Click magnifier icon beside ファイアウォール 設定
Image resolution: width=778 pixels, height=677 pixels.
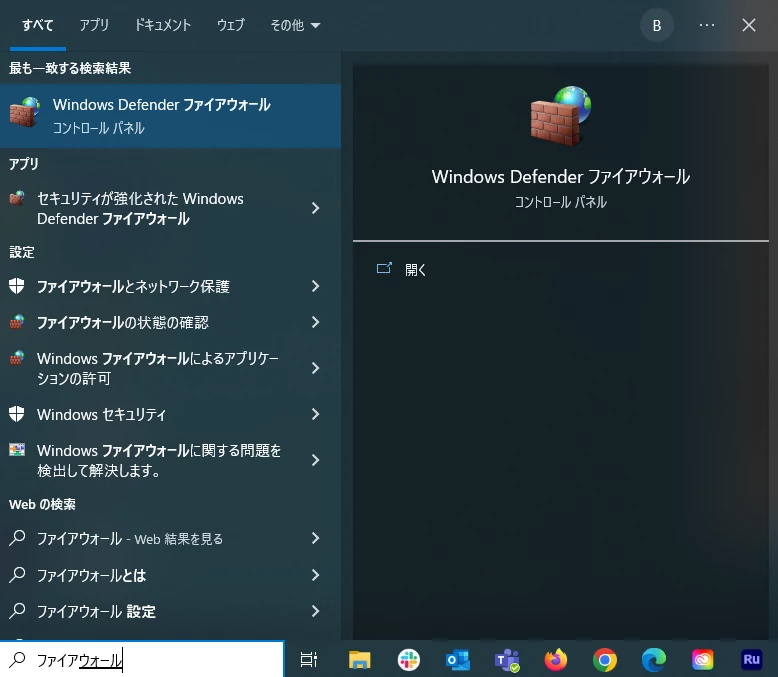(17, 611)
